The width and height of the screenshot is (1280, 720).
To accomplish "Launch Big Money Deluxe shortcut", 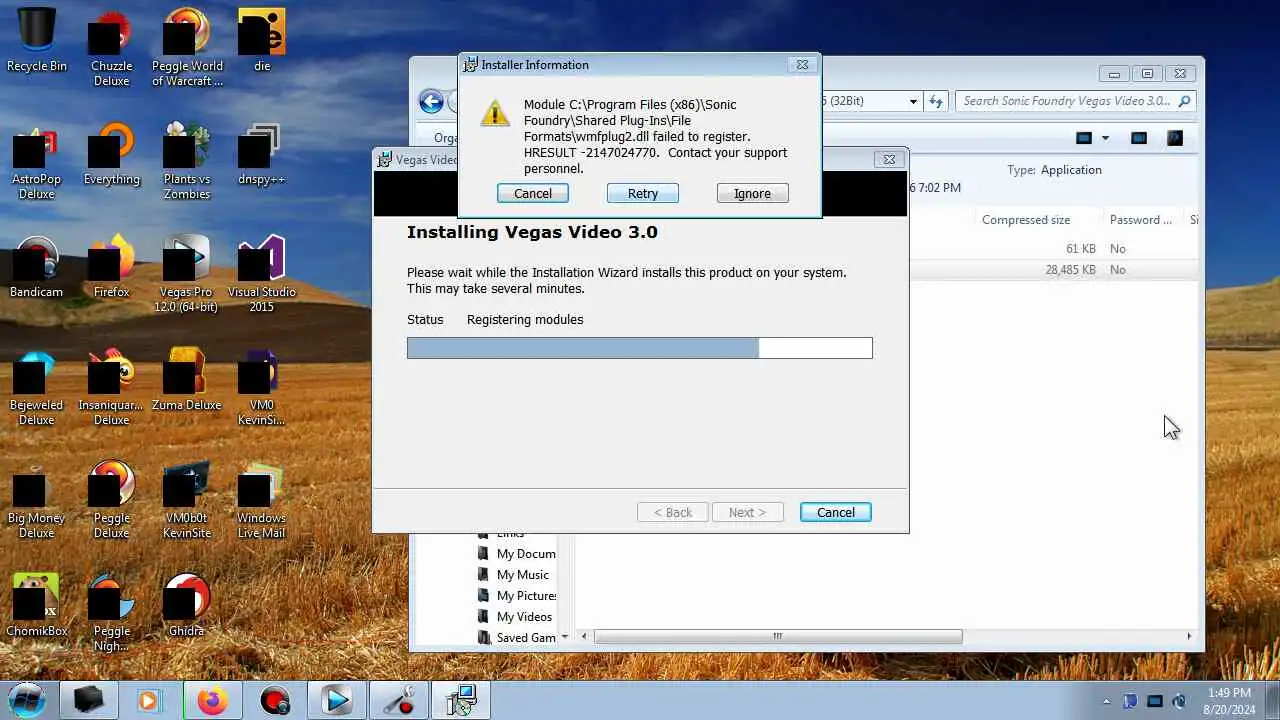I will 37,500.
